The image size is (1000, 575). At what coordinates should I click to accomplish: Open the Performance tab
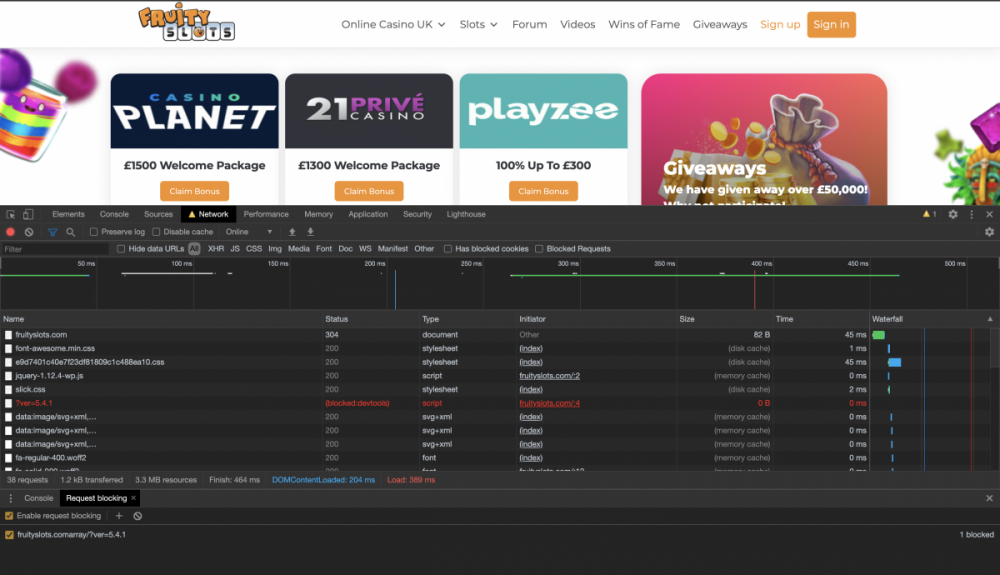(x=266, y=215)
